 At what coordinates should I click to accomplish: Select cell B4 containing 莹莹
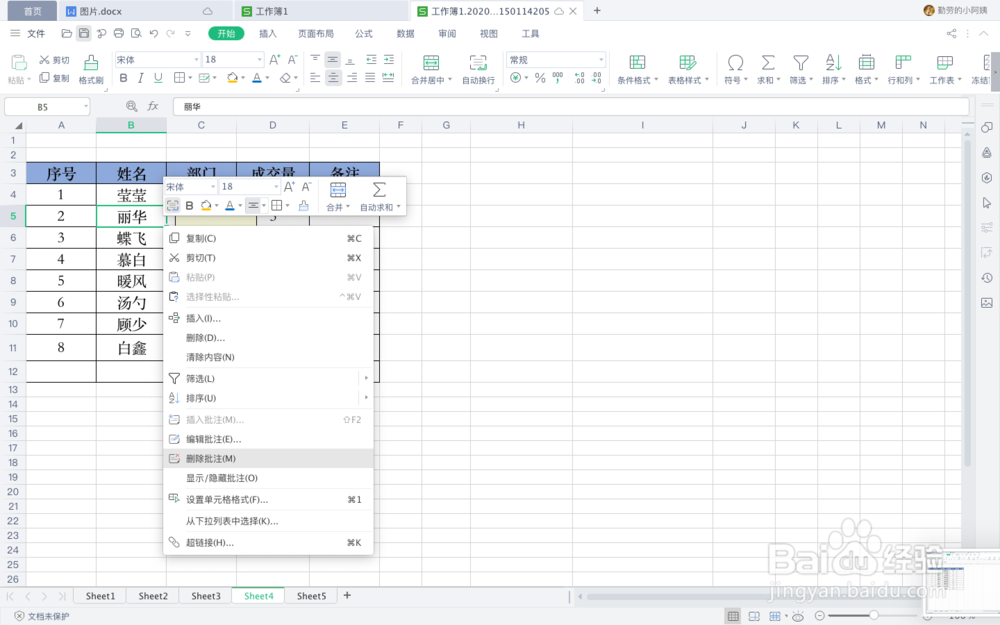click(131, 195)
